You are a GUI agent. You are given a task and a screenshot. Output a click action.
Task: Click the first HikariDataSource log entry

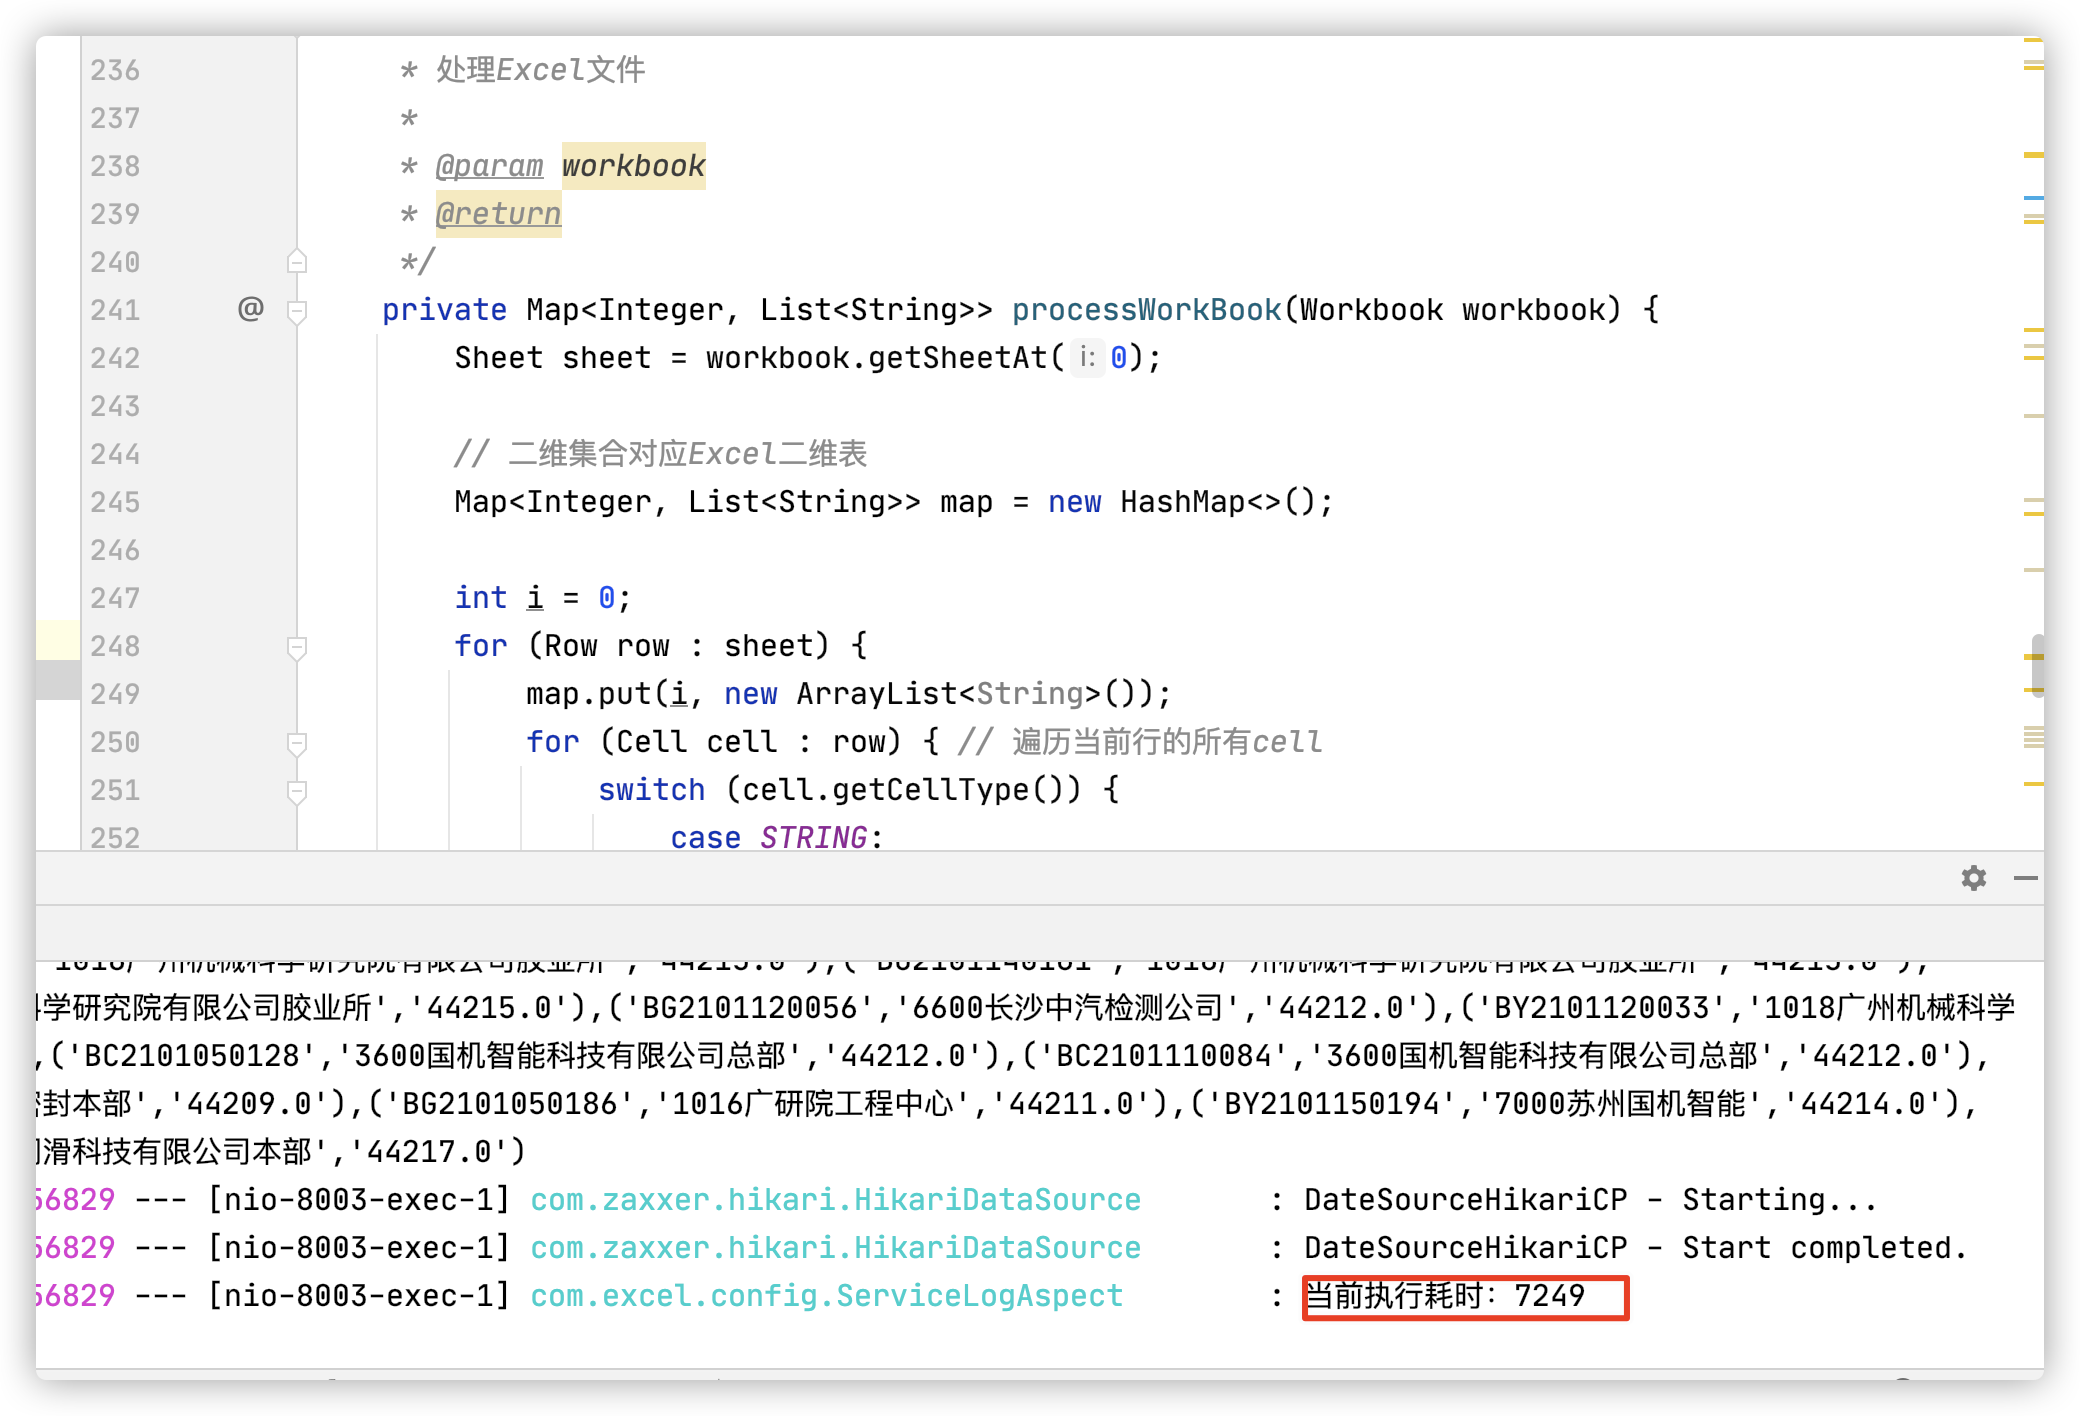click(835, 1200)
